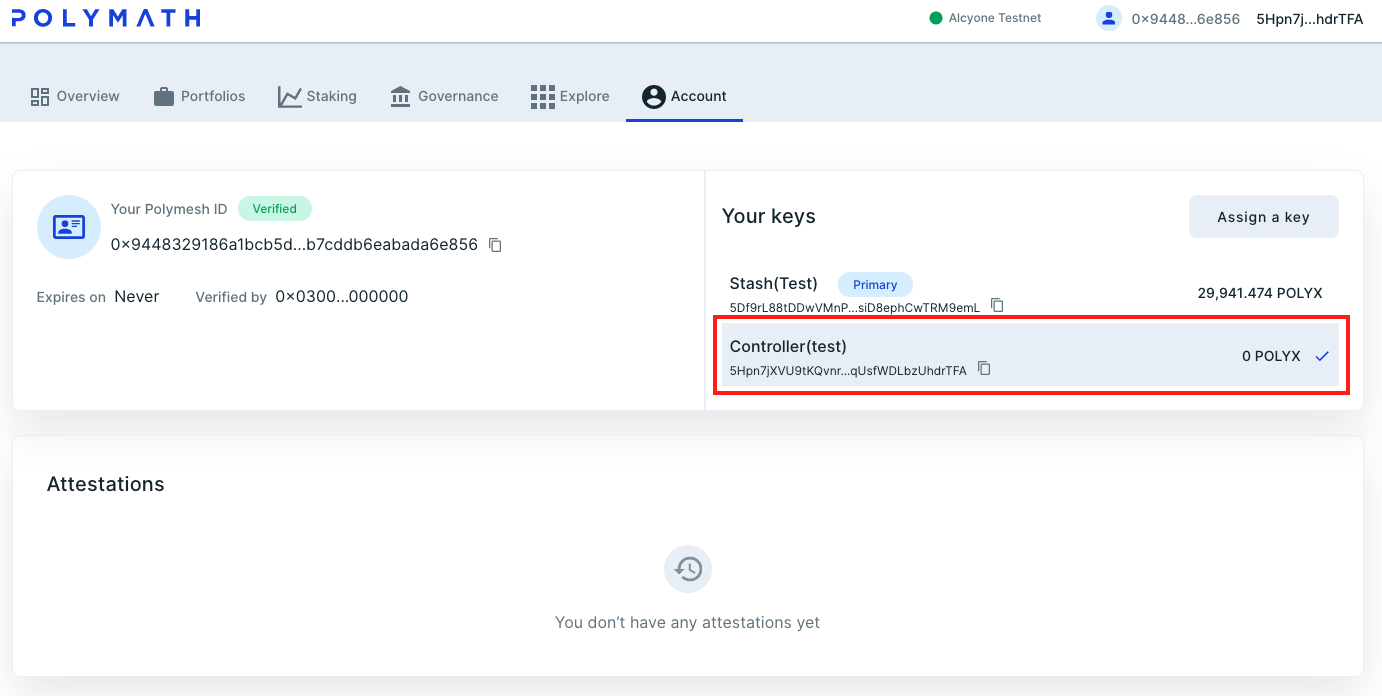Click the Overview dashboard icon
This screenshot has width=1382, height=696.
click(40, 96)
